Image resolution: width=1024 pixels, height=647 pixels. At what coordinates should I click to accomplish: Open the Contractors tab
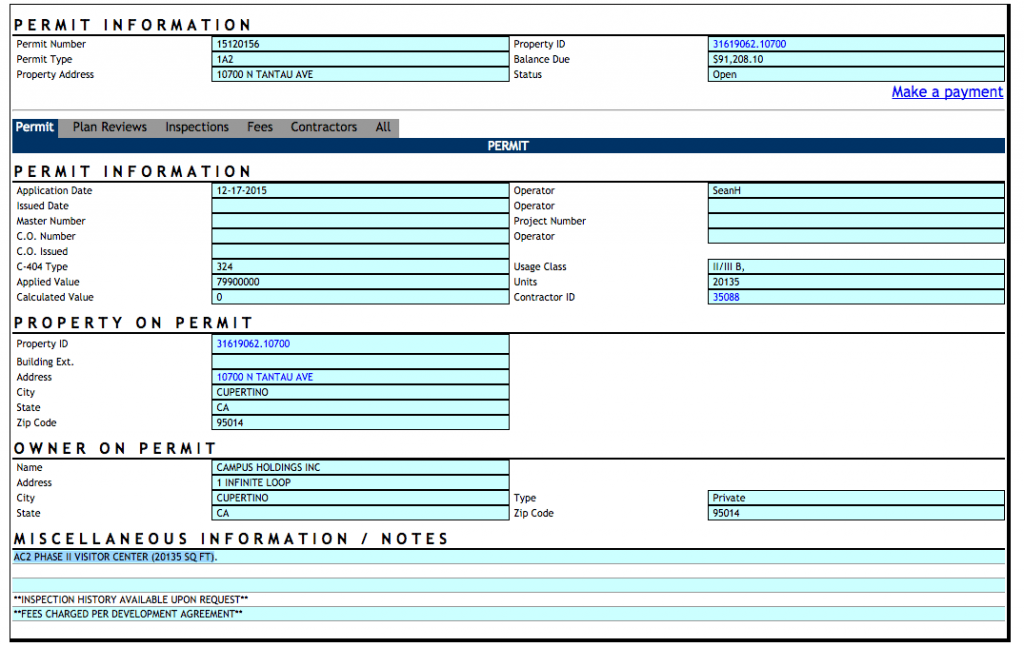323,127
